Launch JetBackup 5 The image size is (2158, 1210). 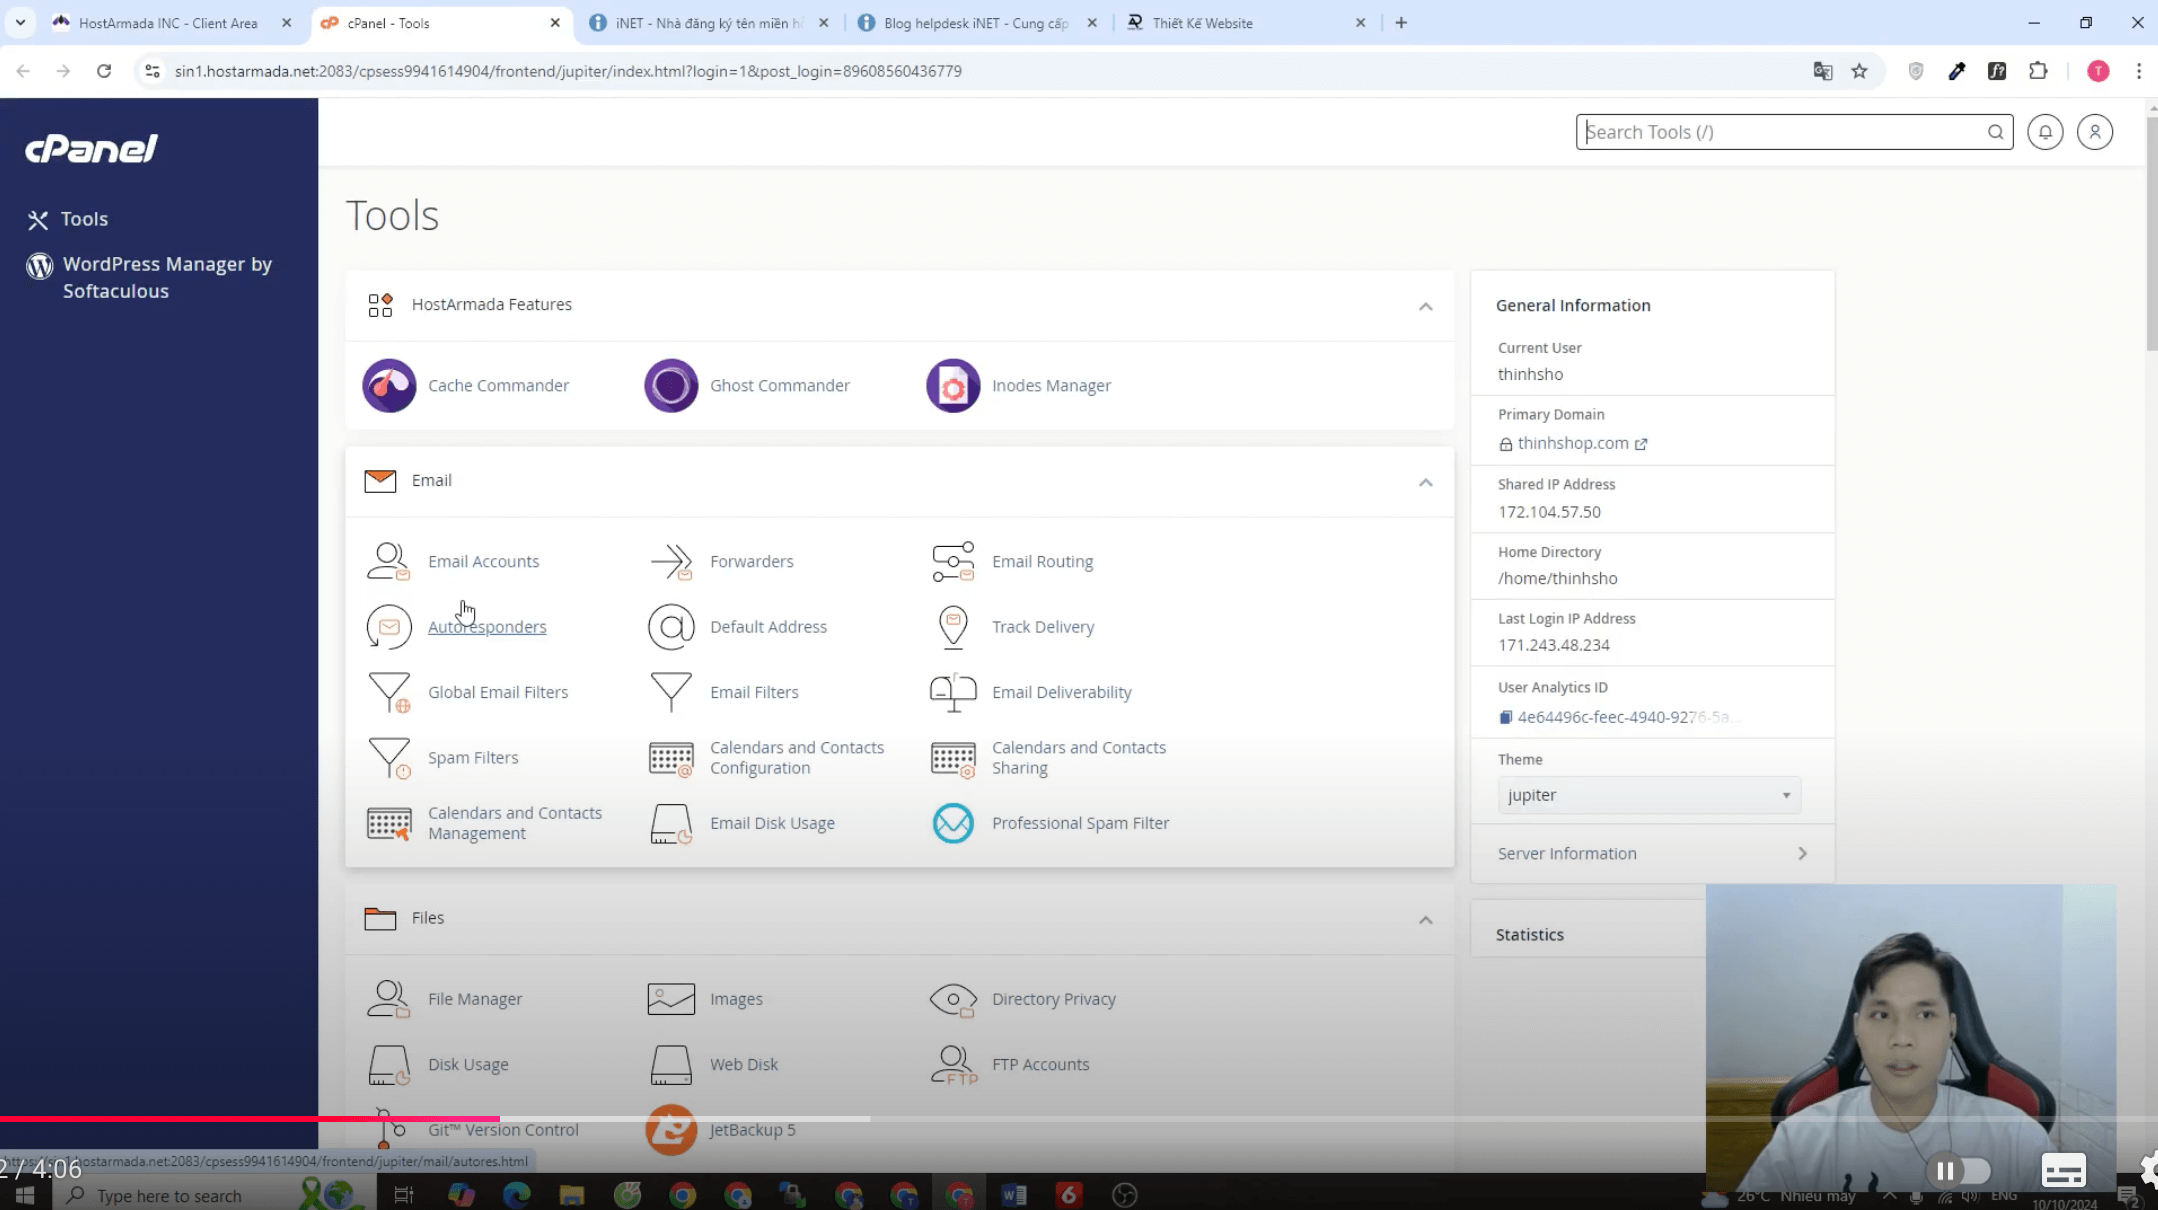(751, 1129)
